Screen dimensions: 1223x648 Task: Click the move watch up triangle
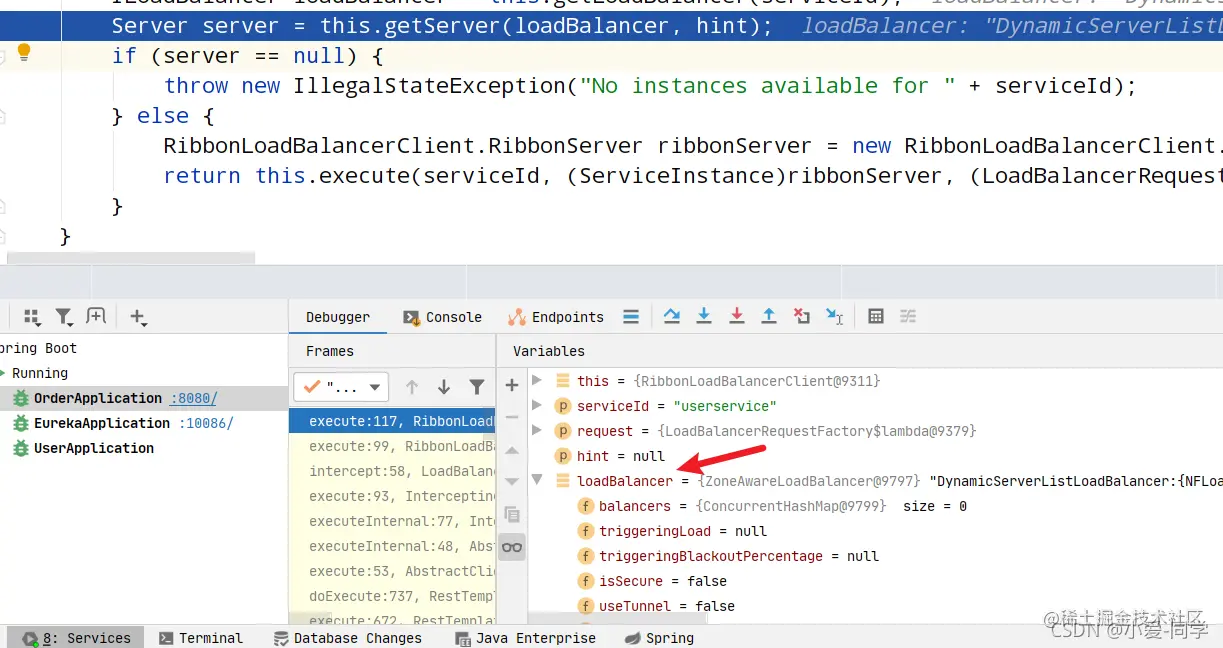click(512, 451)
